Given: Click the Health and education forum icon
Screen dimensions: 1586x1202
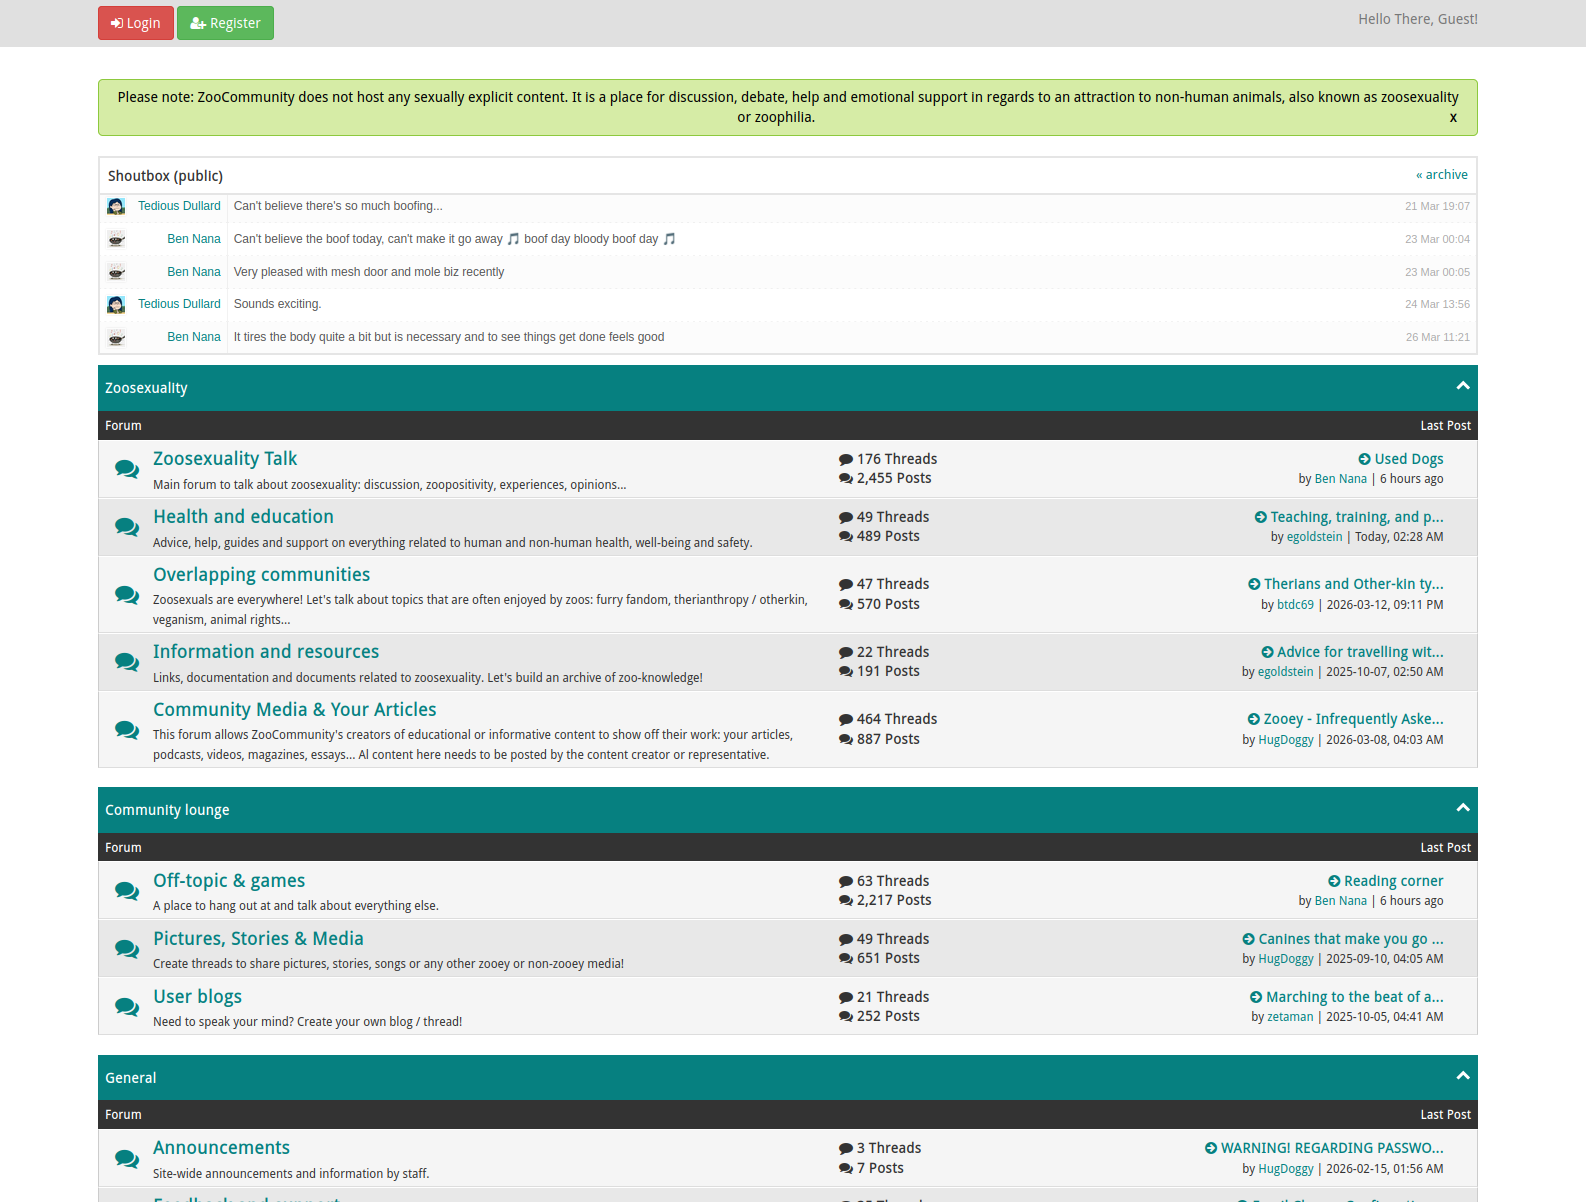Looking at the screenshot, I should pyautogui.click(x=127, y=526).
